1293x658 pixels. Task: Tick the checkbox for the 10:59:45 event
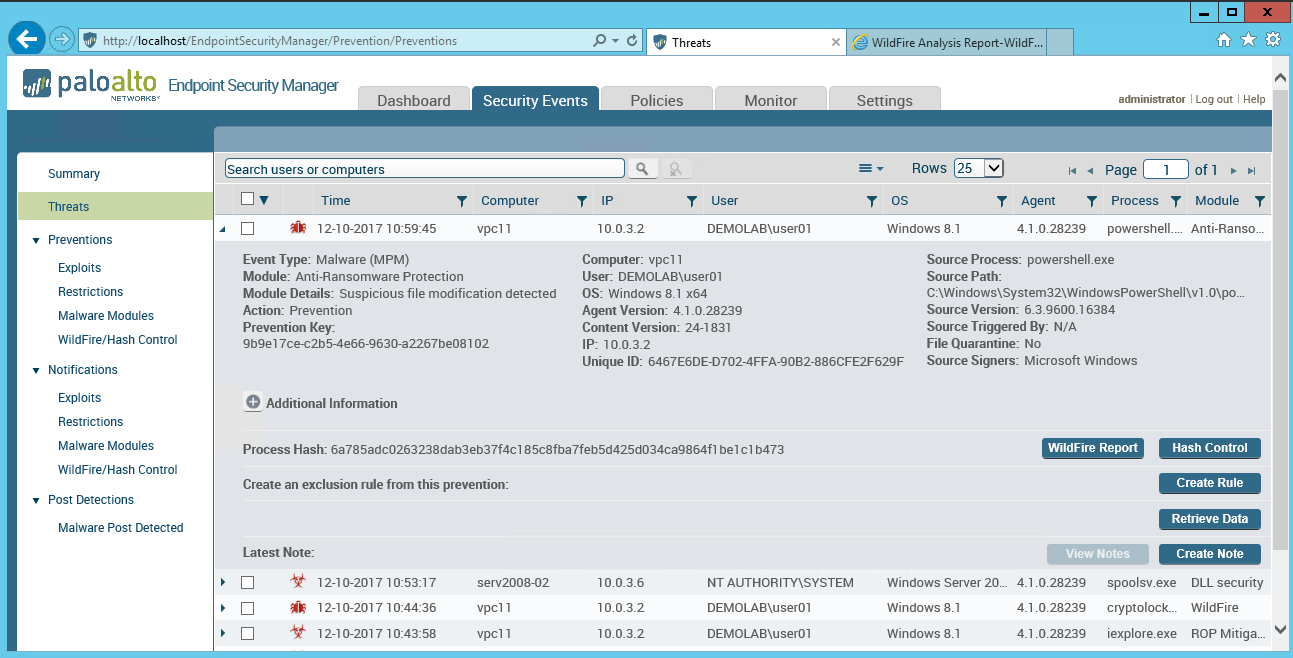pos(248,229)
